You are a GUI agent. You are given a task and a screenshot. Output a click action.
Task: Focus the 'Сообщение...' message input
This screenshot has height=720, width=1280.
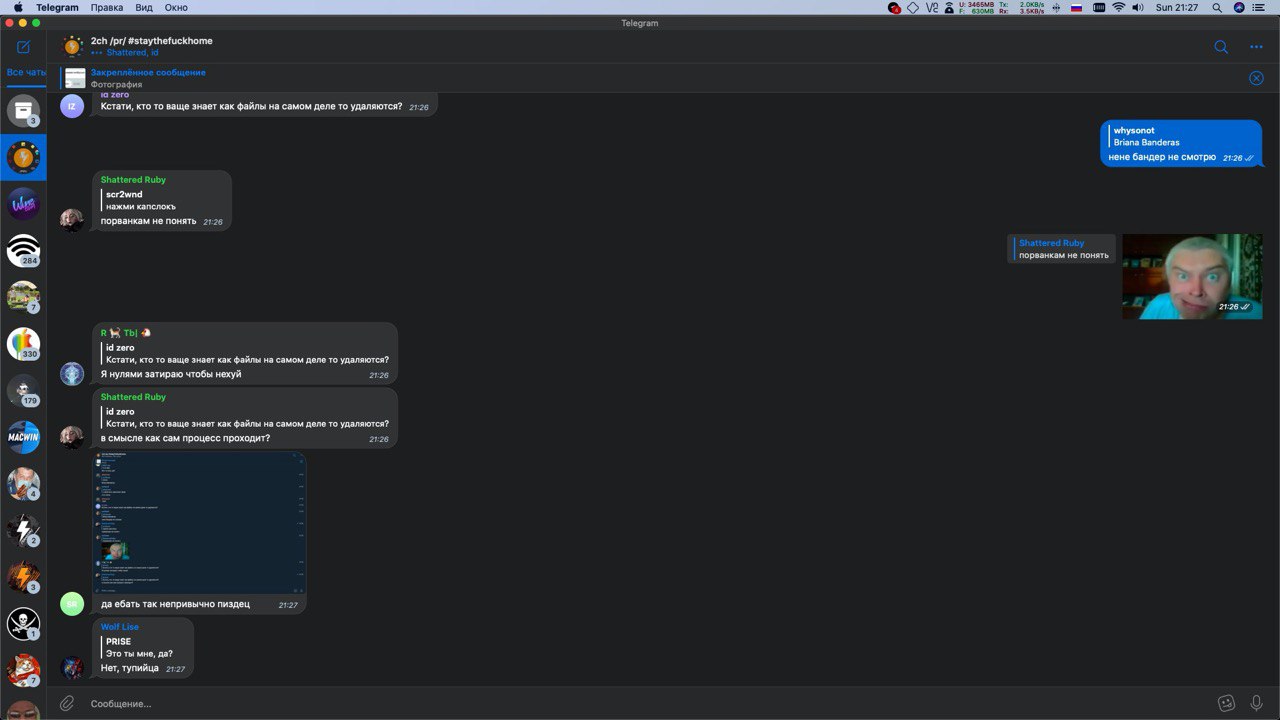[640, 703]
